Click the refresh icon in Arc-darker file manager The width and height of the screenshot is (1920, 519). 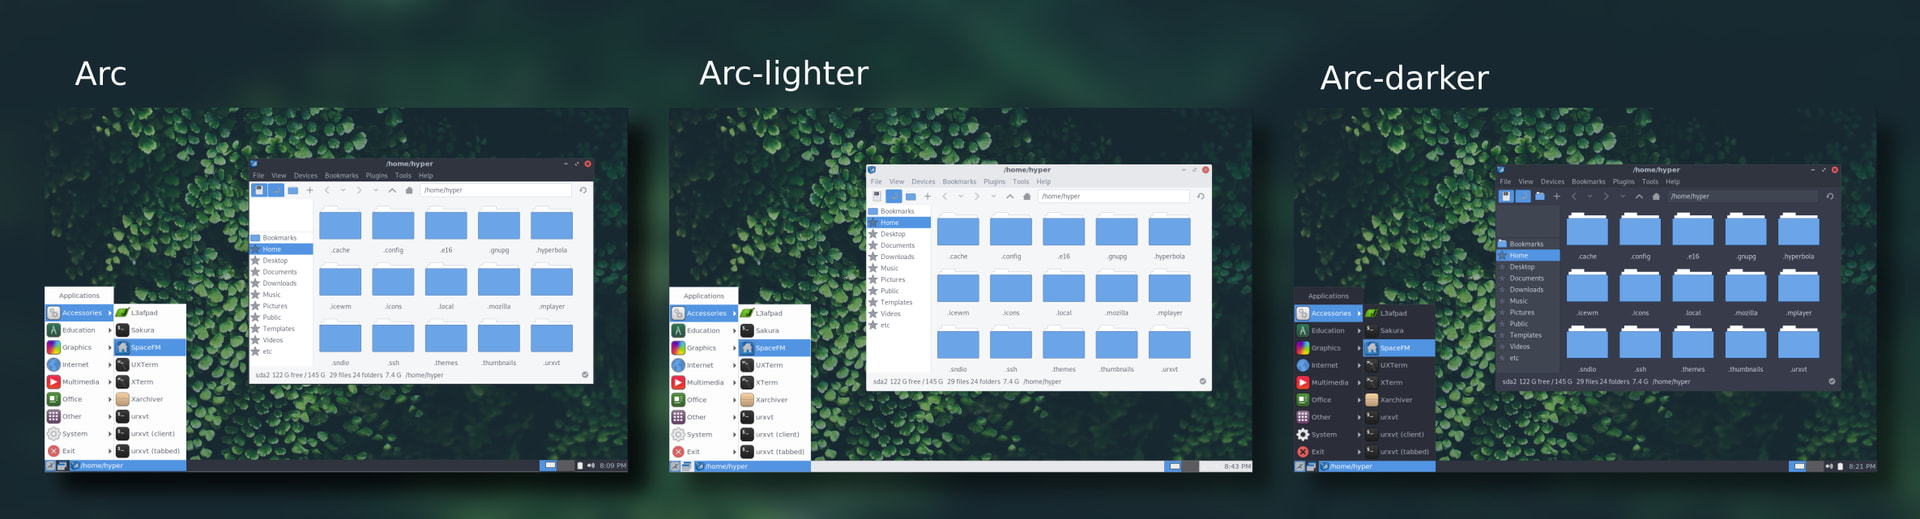(x=1830, y=197)
